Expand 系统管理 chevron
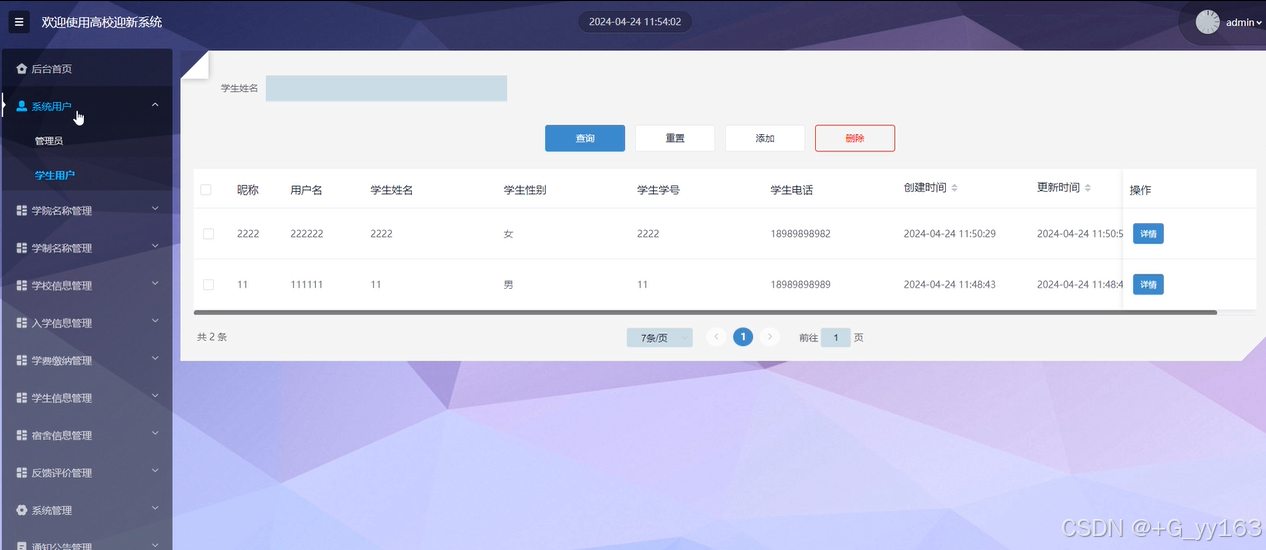Viewport: 1266px width, 550px height. click(x=155, y=508)
